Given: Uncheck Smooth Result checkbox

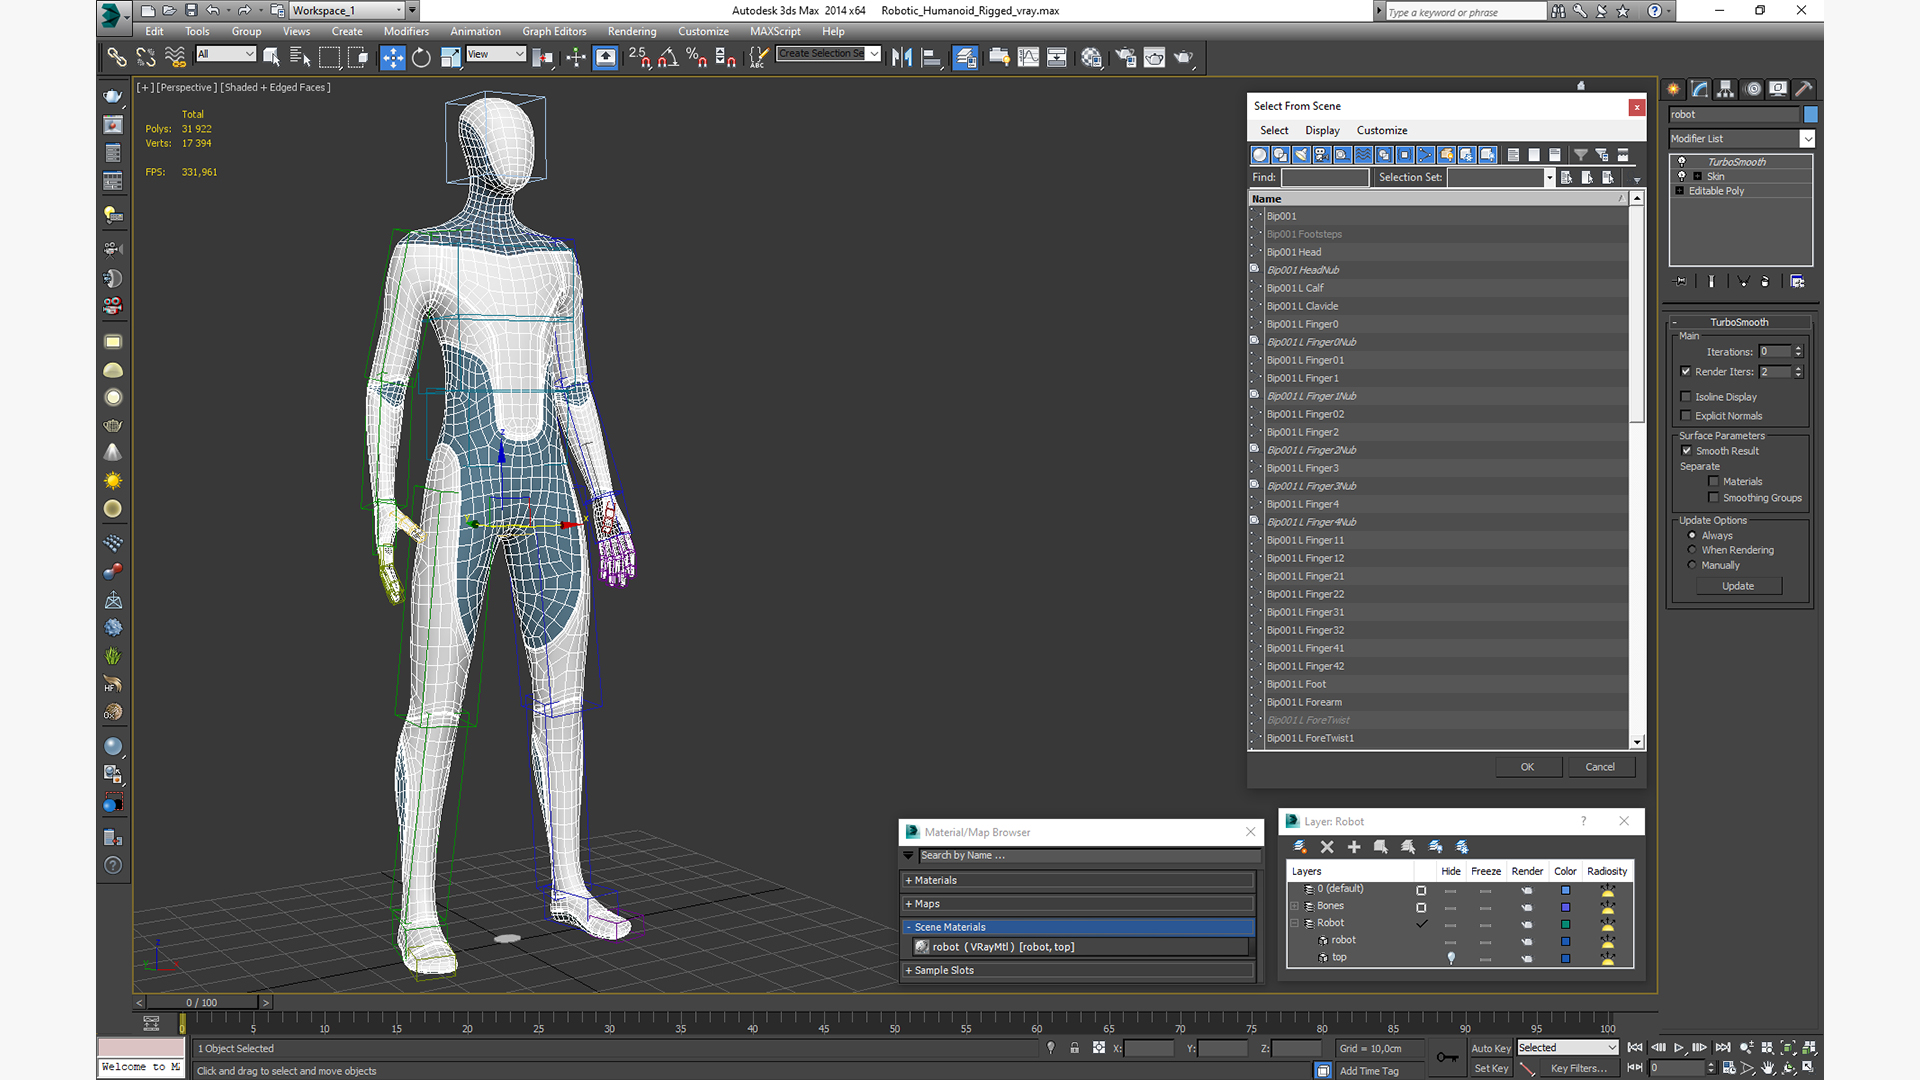Looking at the screenshot, I should point(1687,451).
